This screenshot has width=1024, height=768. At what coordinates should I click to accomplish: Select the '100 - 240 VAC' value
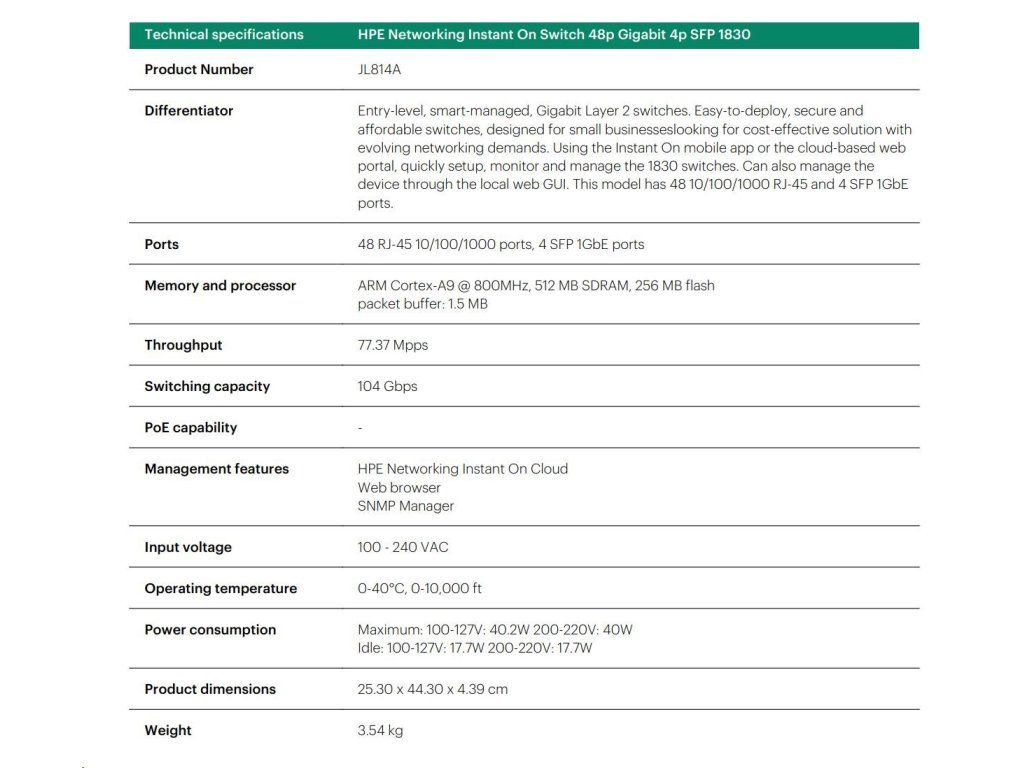403,547
